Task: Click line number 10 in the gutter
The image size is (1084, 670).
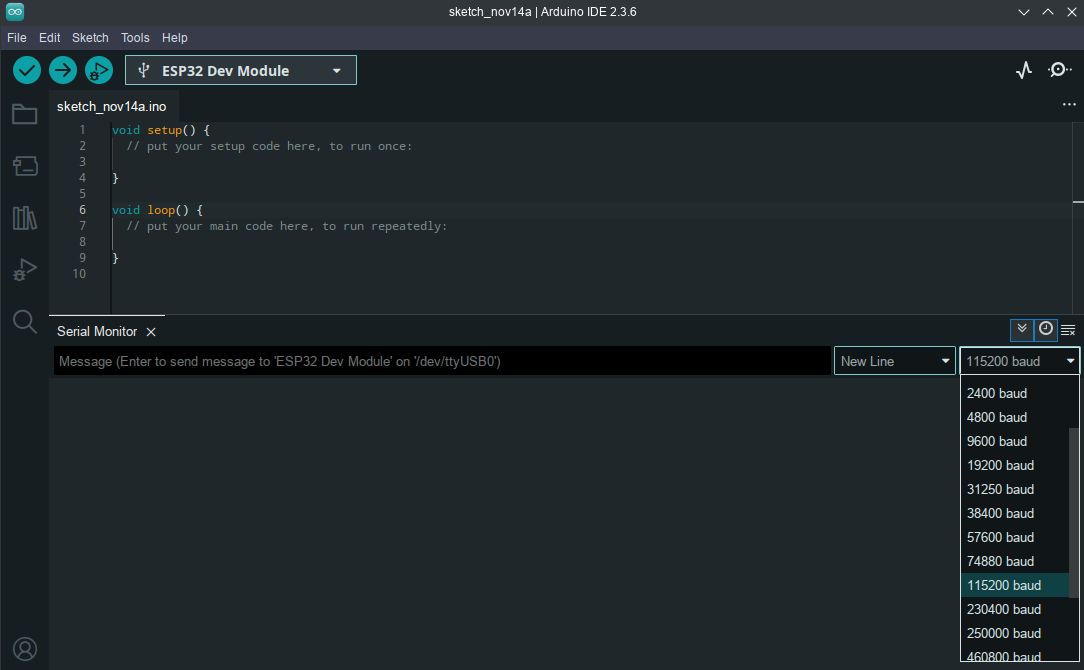Action: pos(80,274)
